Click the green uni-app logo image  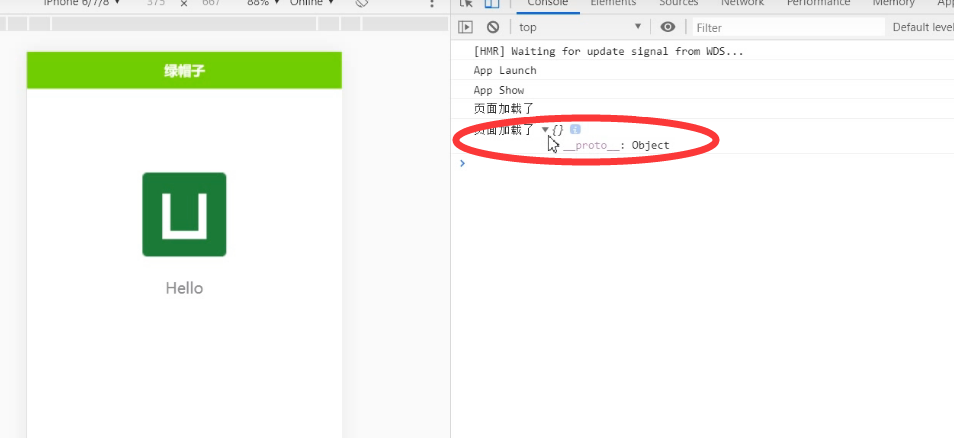coord(184,214)
